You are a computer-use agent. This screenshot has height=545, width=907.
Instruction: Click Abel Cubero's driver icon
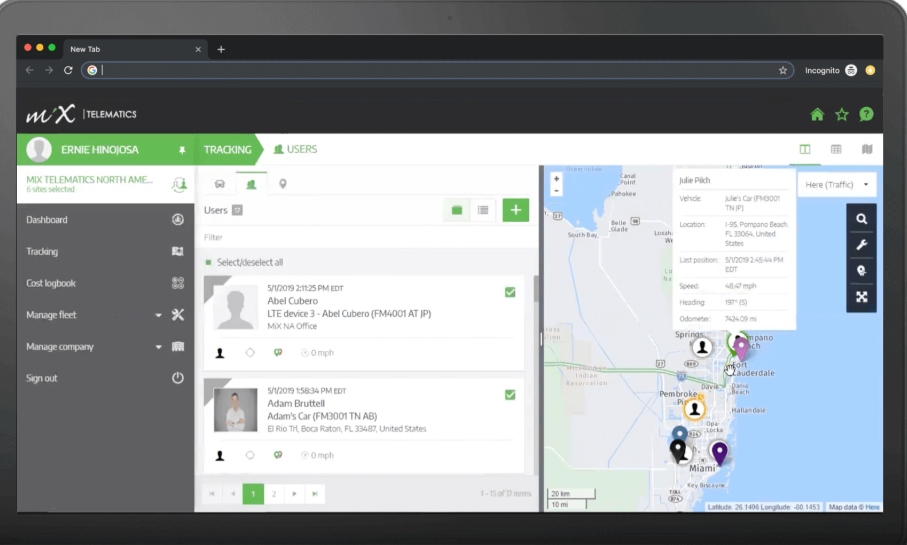[220, 353]
